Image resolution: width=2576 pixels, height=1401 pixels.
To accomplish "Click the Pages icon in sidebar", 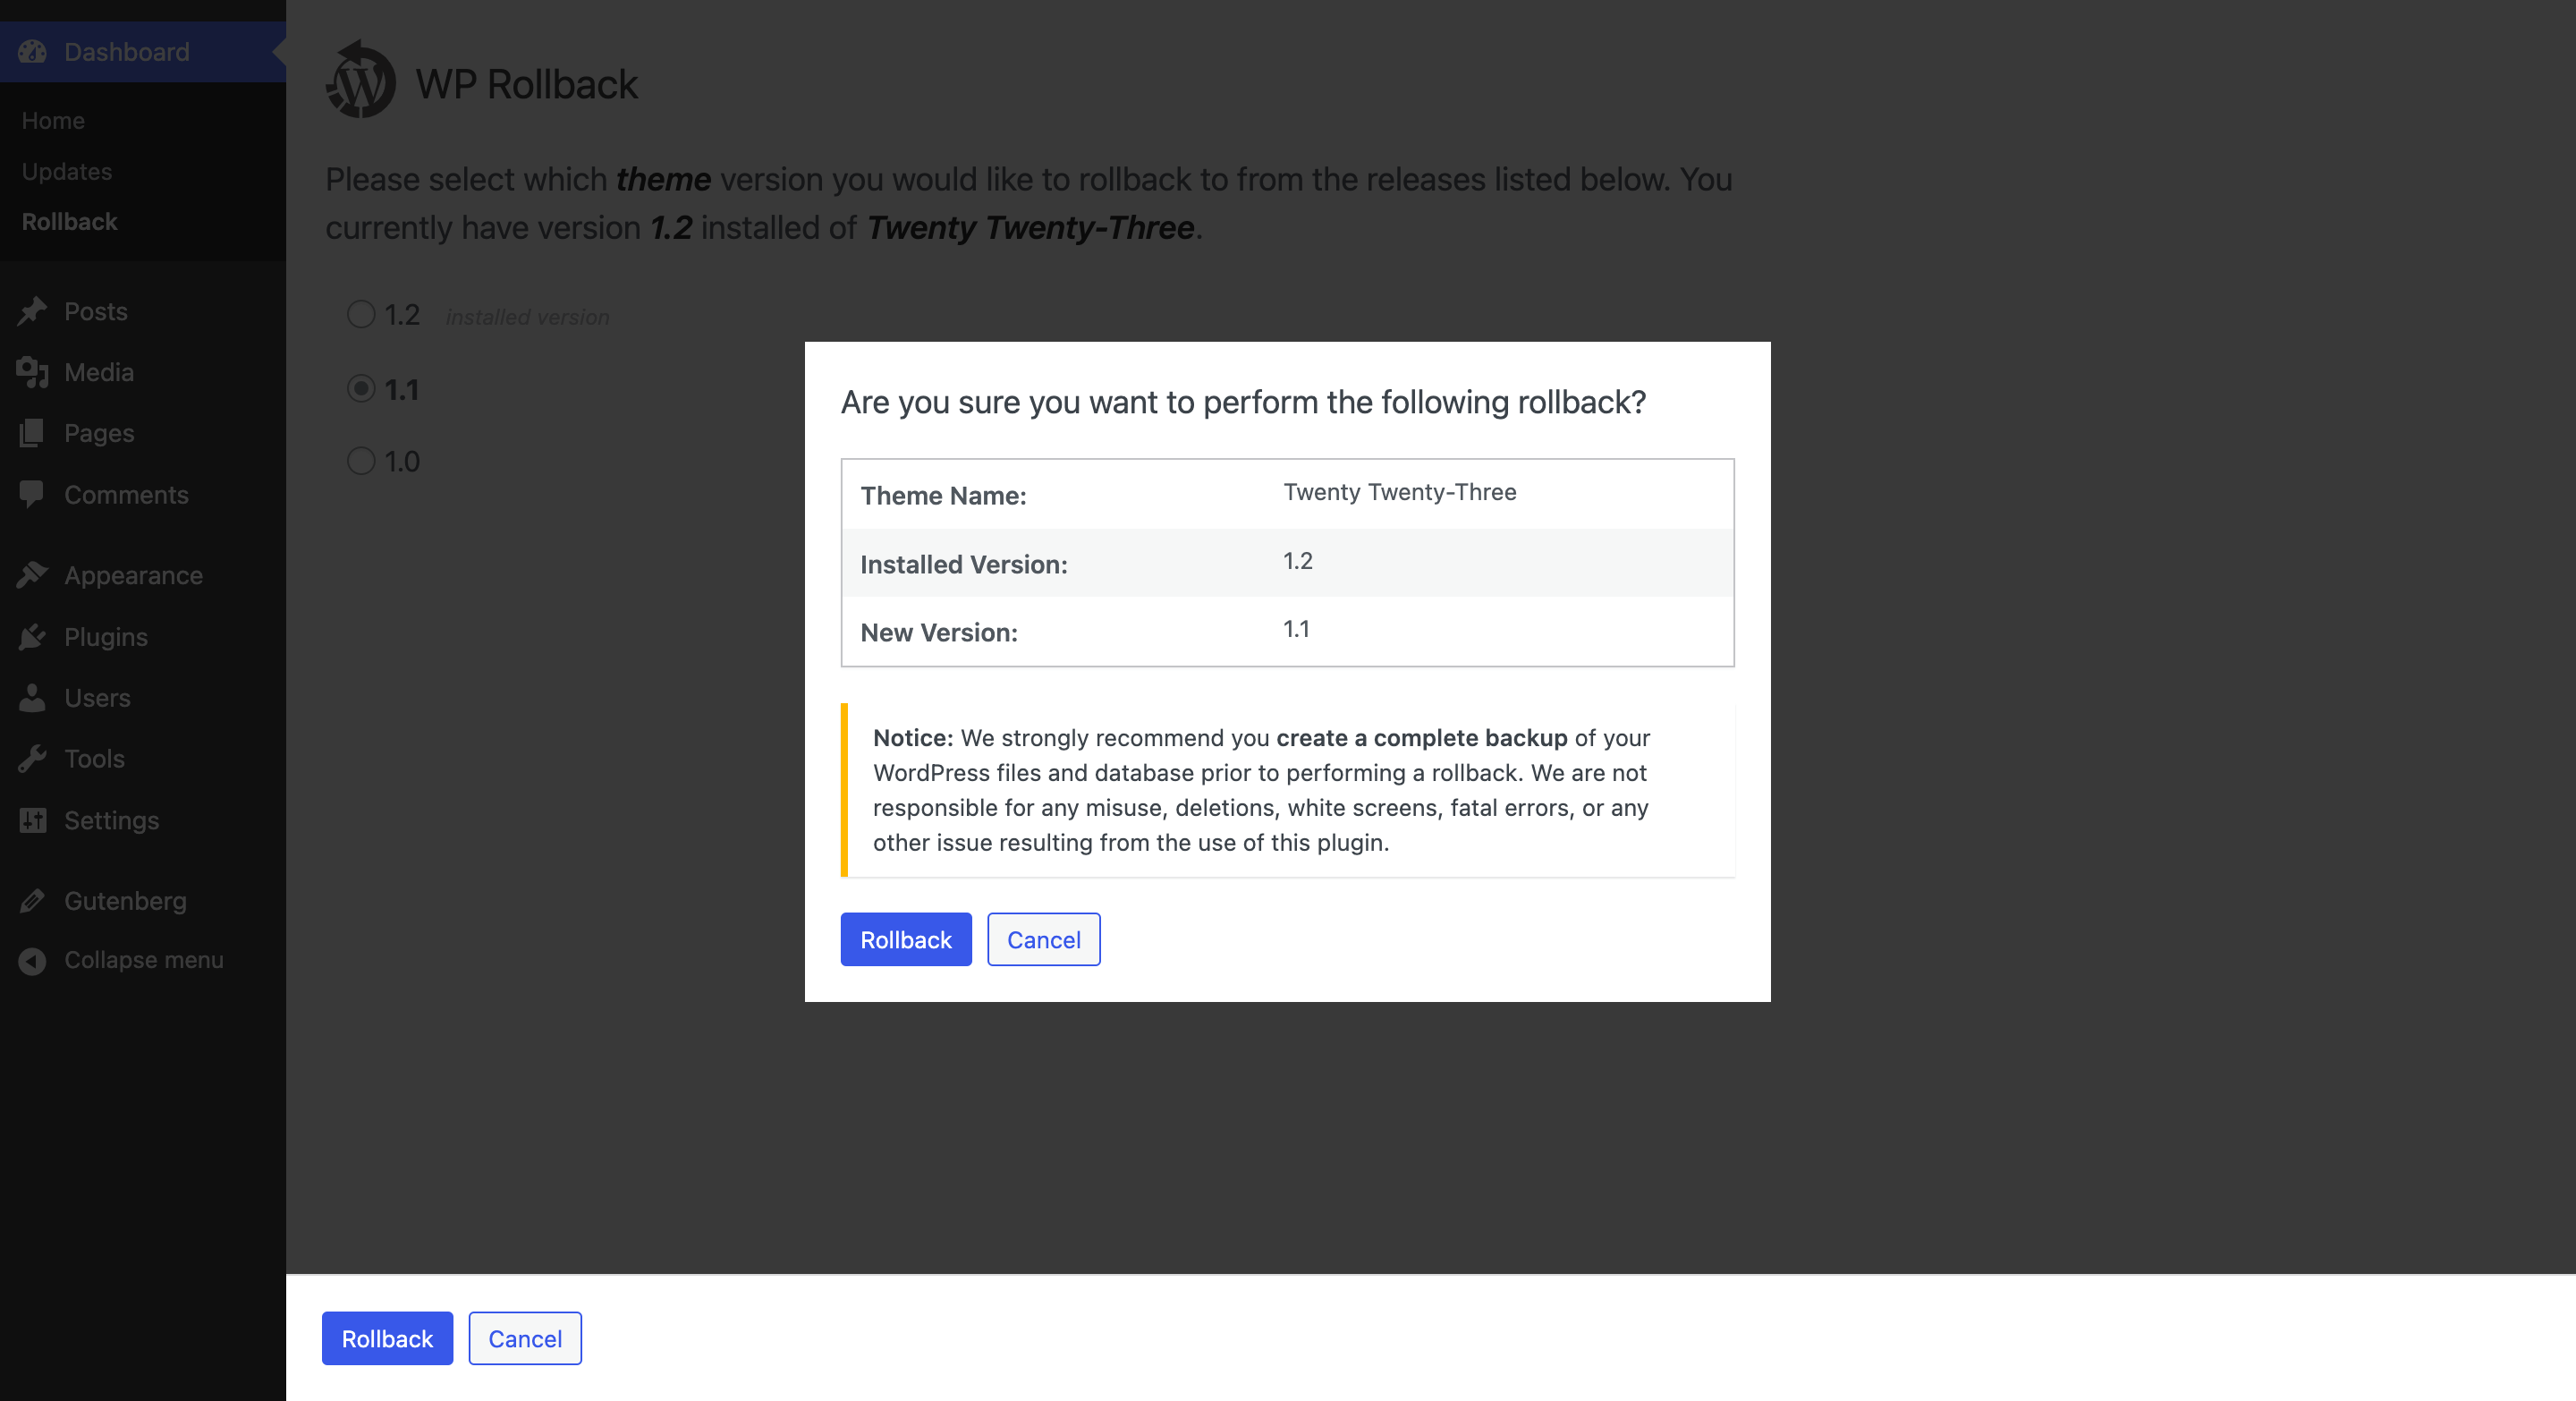I will click(32, 433).
